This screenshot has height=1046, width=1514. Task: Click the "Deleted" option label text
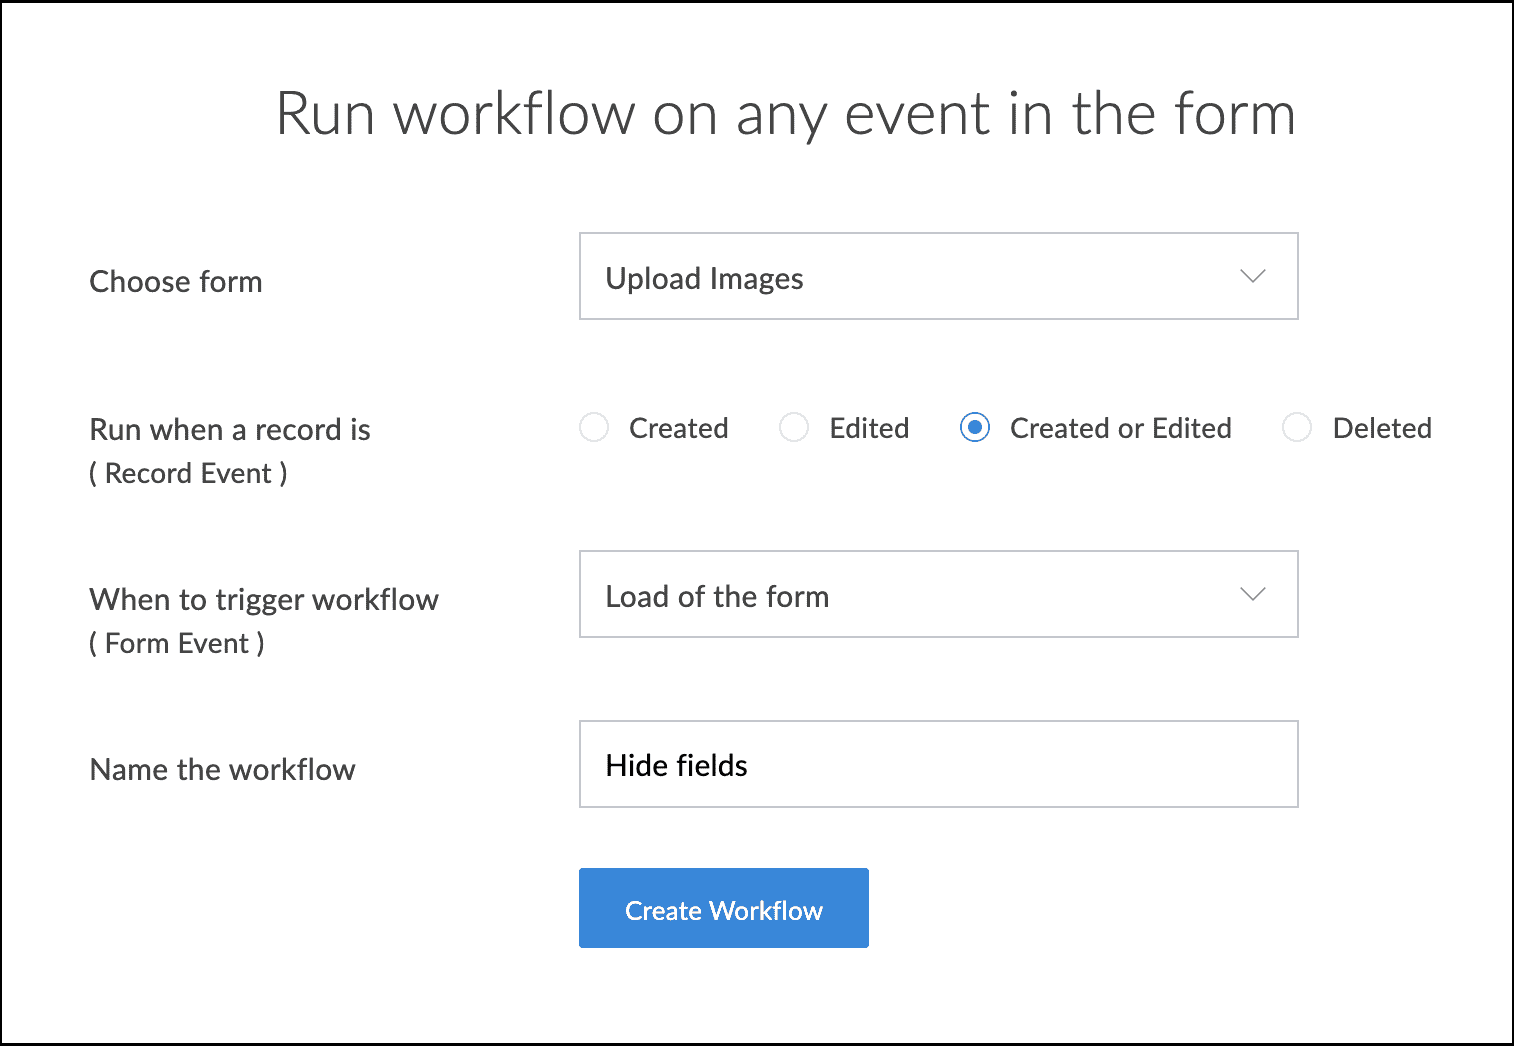point(1382,429)
